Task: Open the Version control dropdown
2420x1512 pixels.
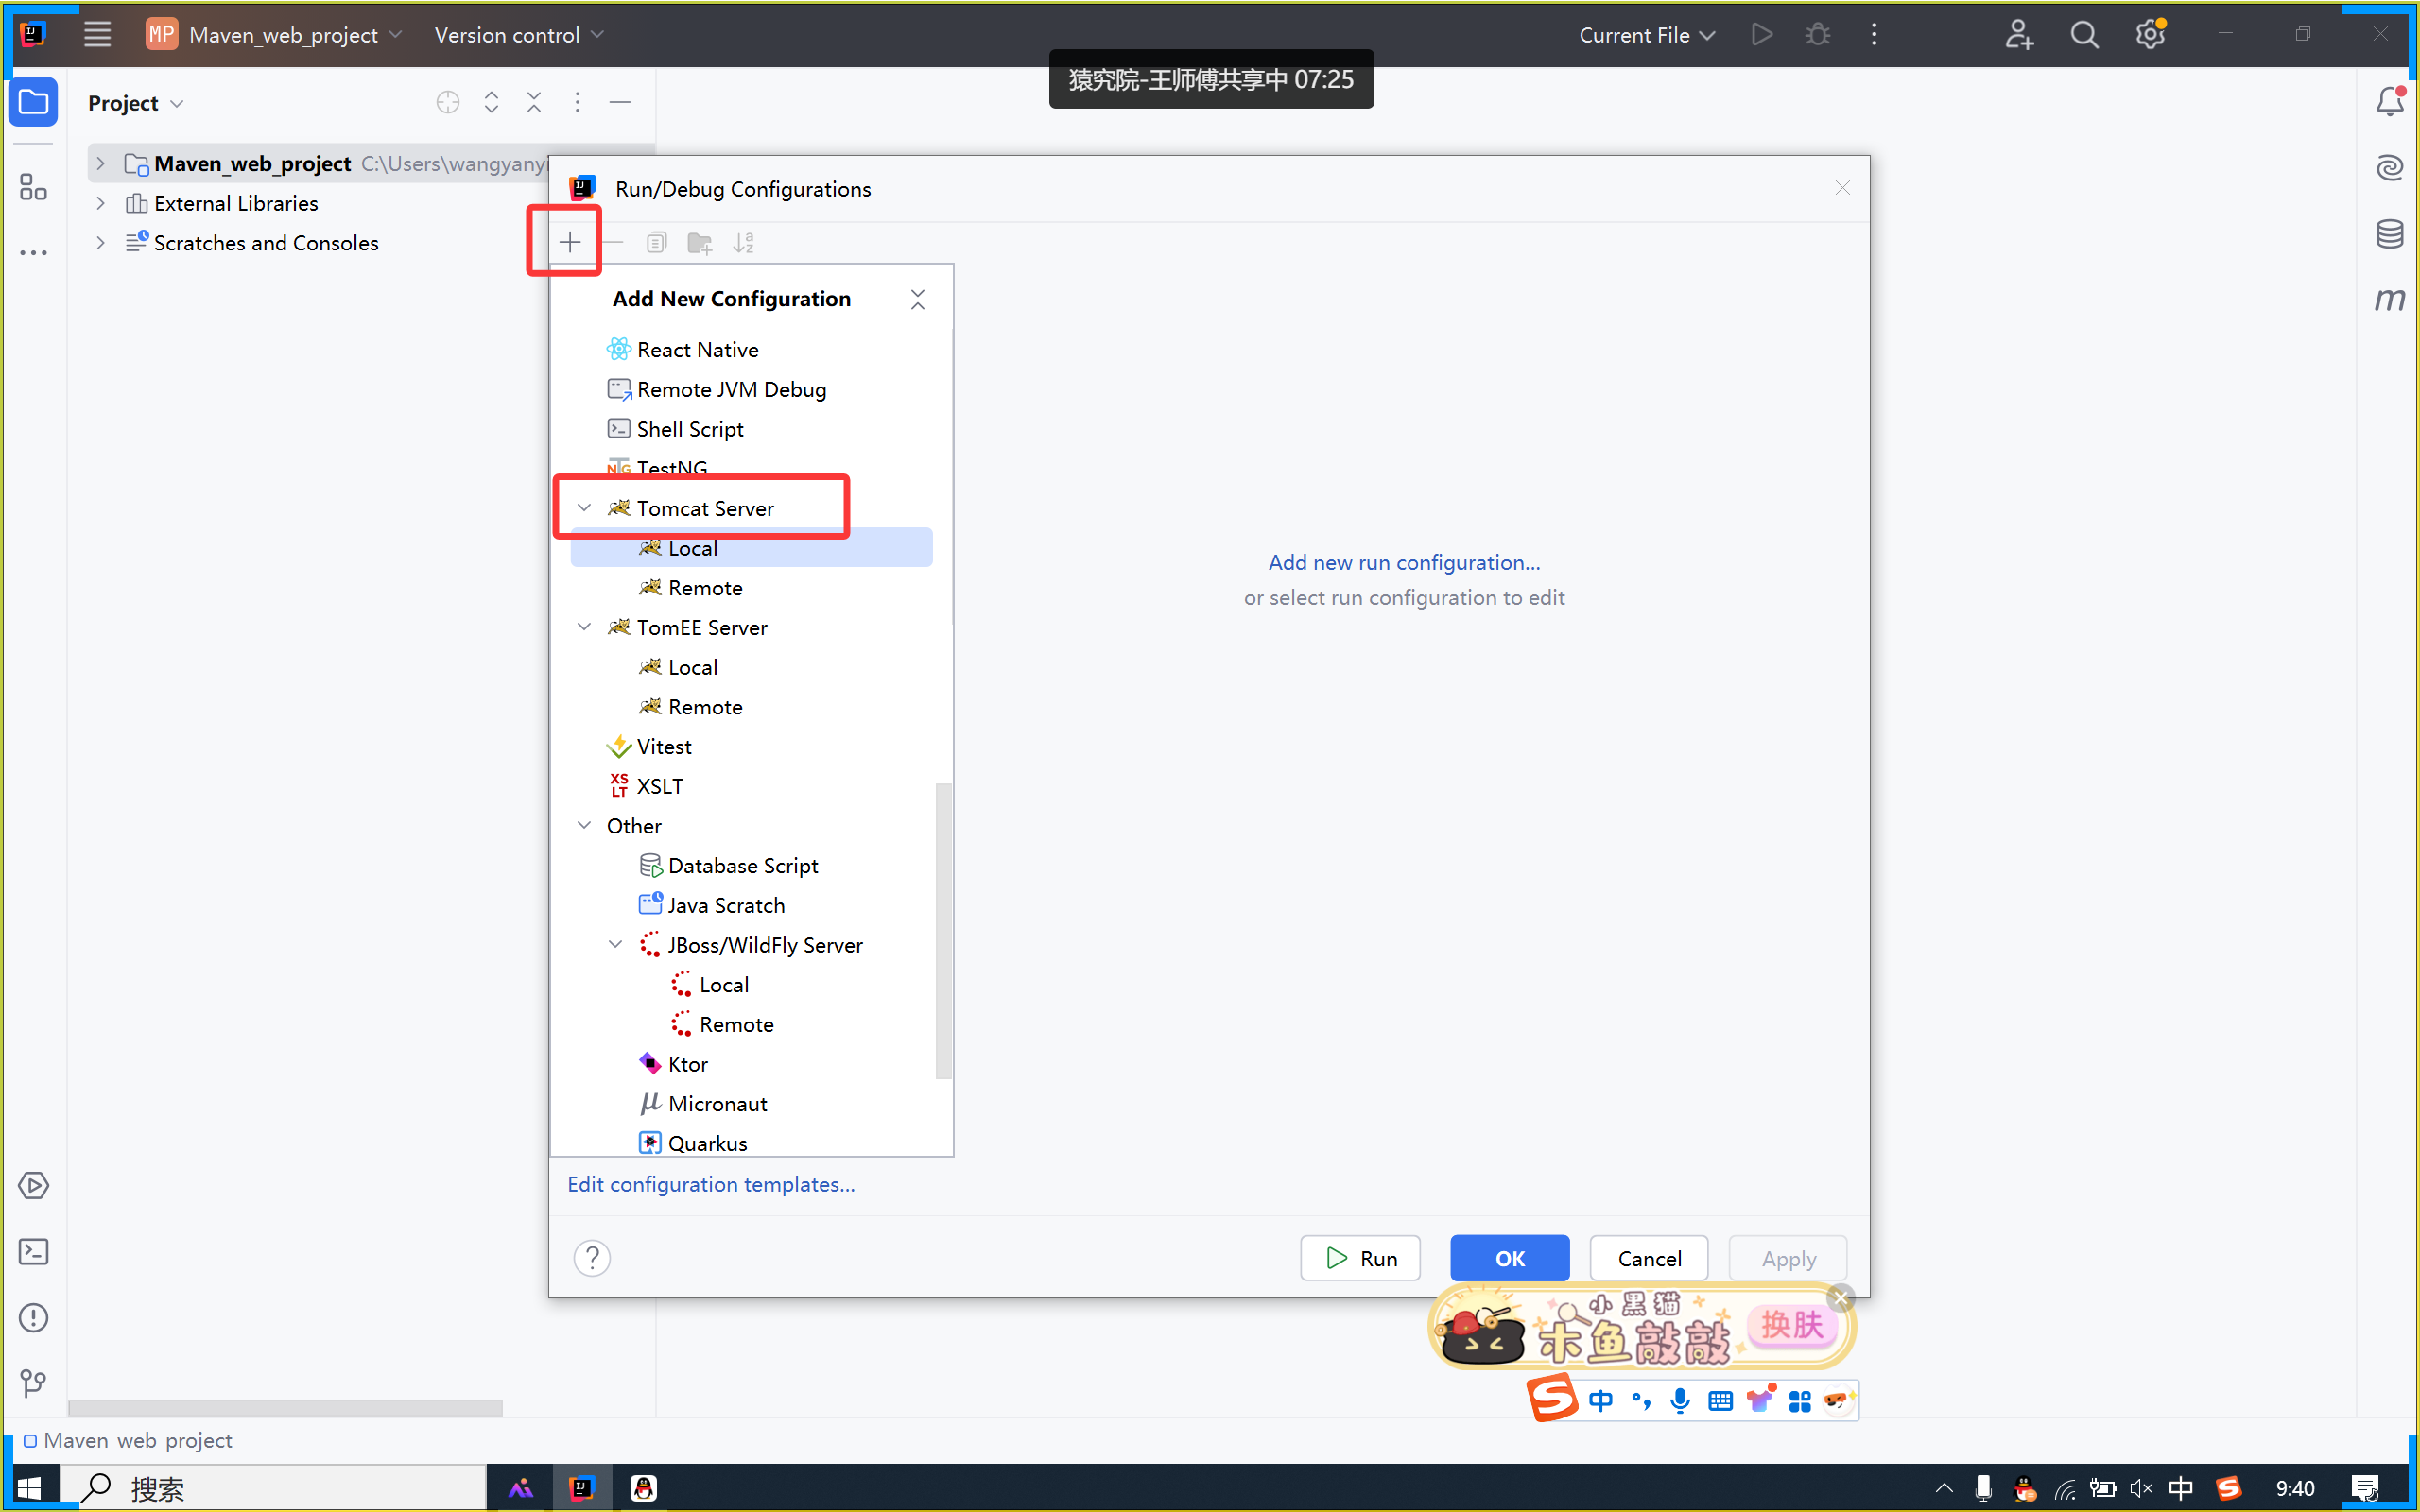Action: 518,35
